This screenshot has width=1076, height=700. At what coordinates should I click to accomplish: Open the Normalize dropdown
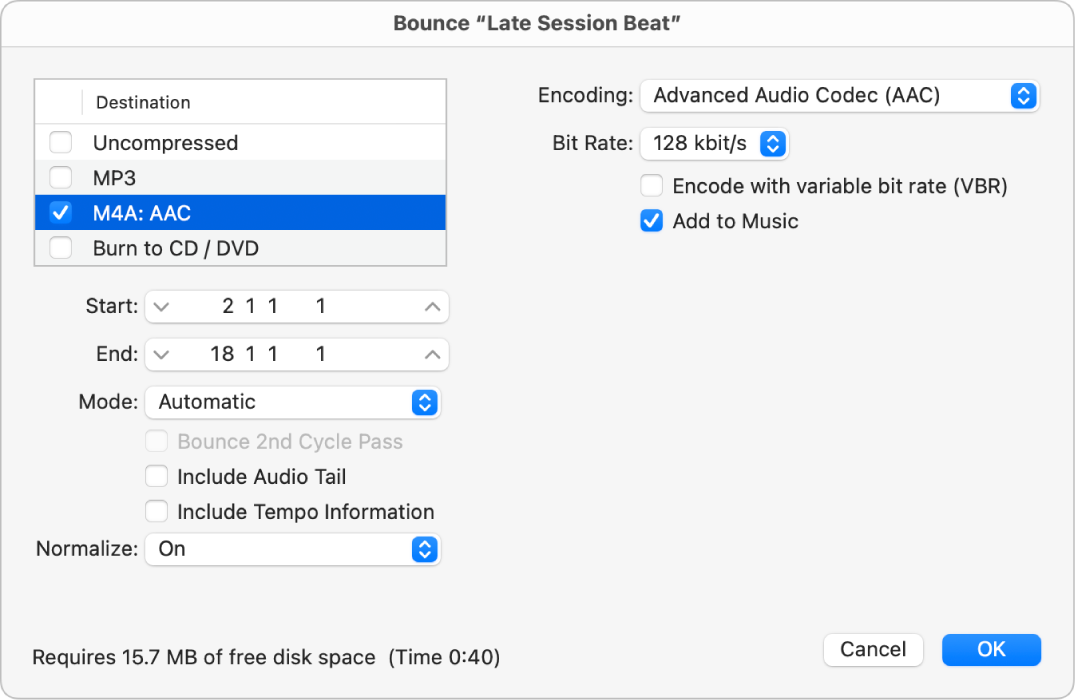pos(293,549)
